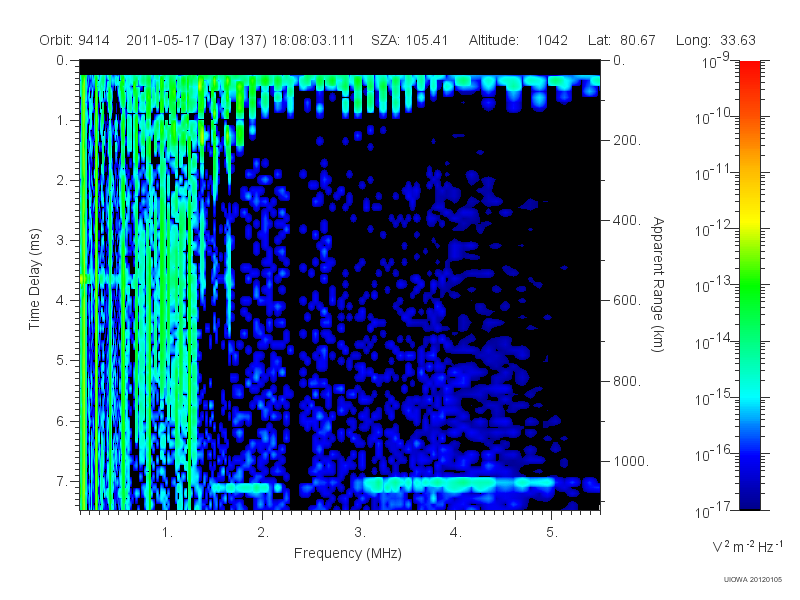Viewport: 800px width, 600px height.
Task: Click the 10^-15 colorbar tick label
Action: (715, 397)
